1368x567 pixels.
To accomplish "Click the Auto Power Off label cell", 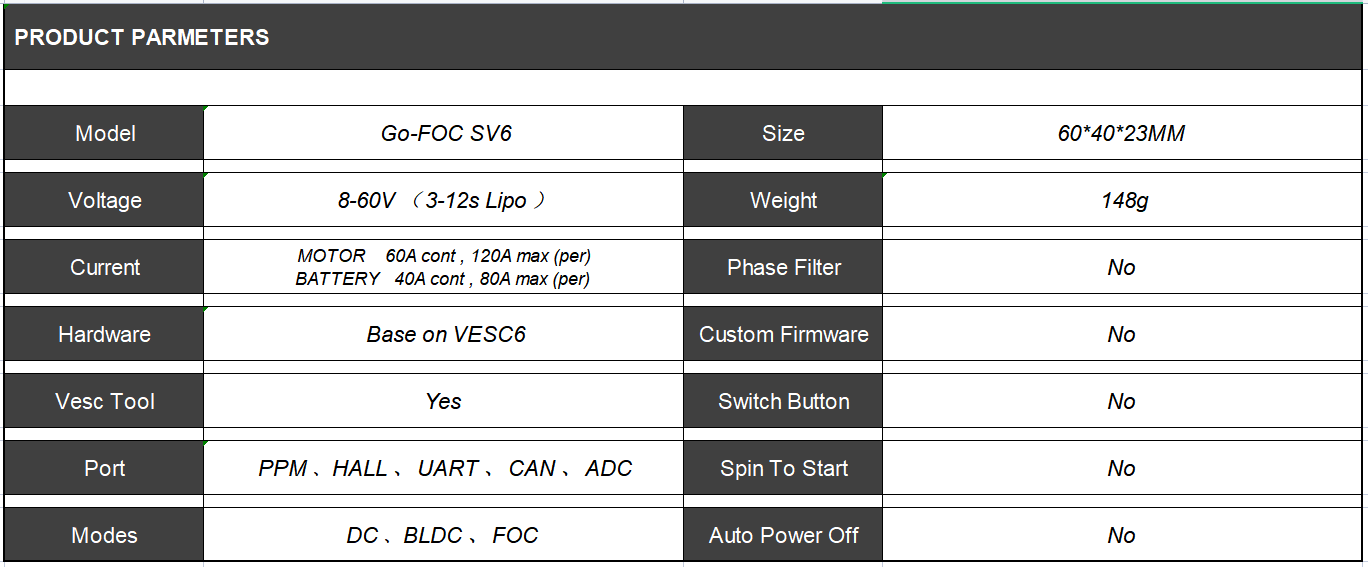I will (x=783, y=536).
